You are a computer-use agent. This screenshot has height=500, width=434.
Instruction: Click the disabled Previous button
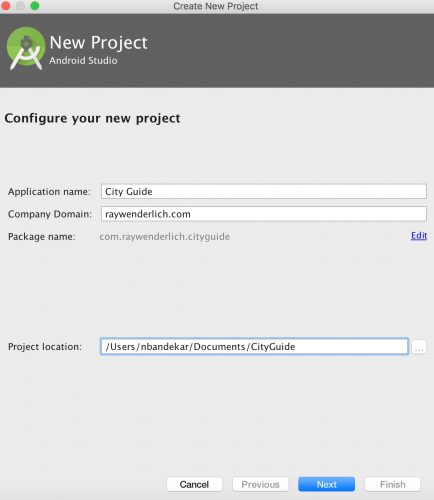[260, 484]
